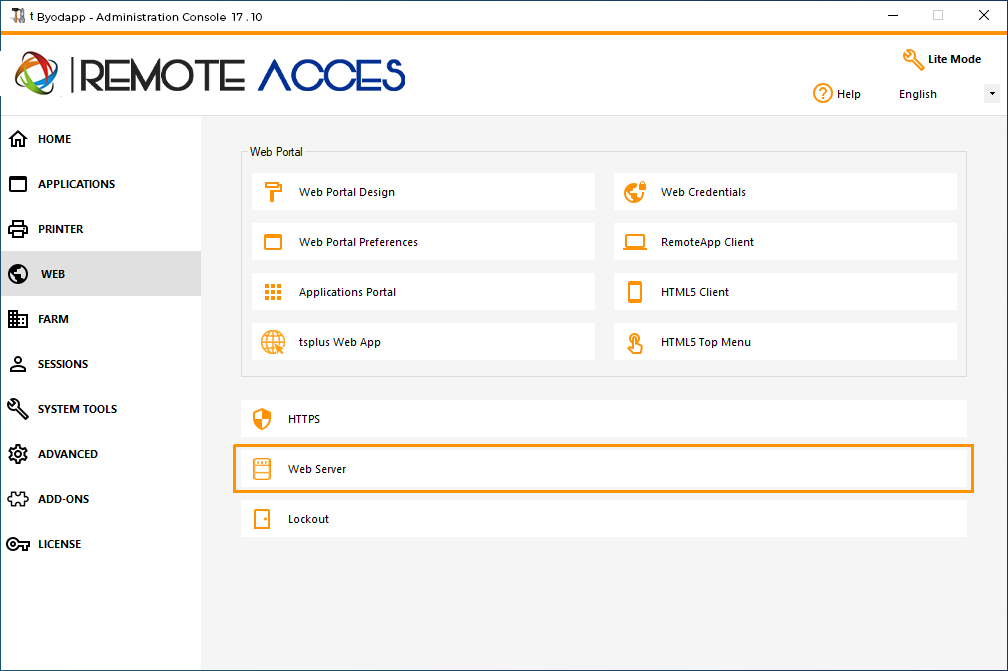This screenshot has height=671, width=1008.
Task: Click the app icon in the title bar
Action: click(19, 15)
